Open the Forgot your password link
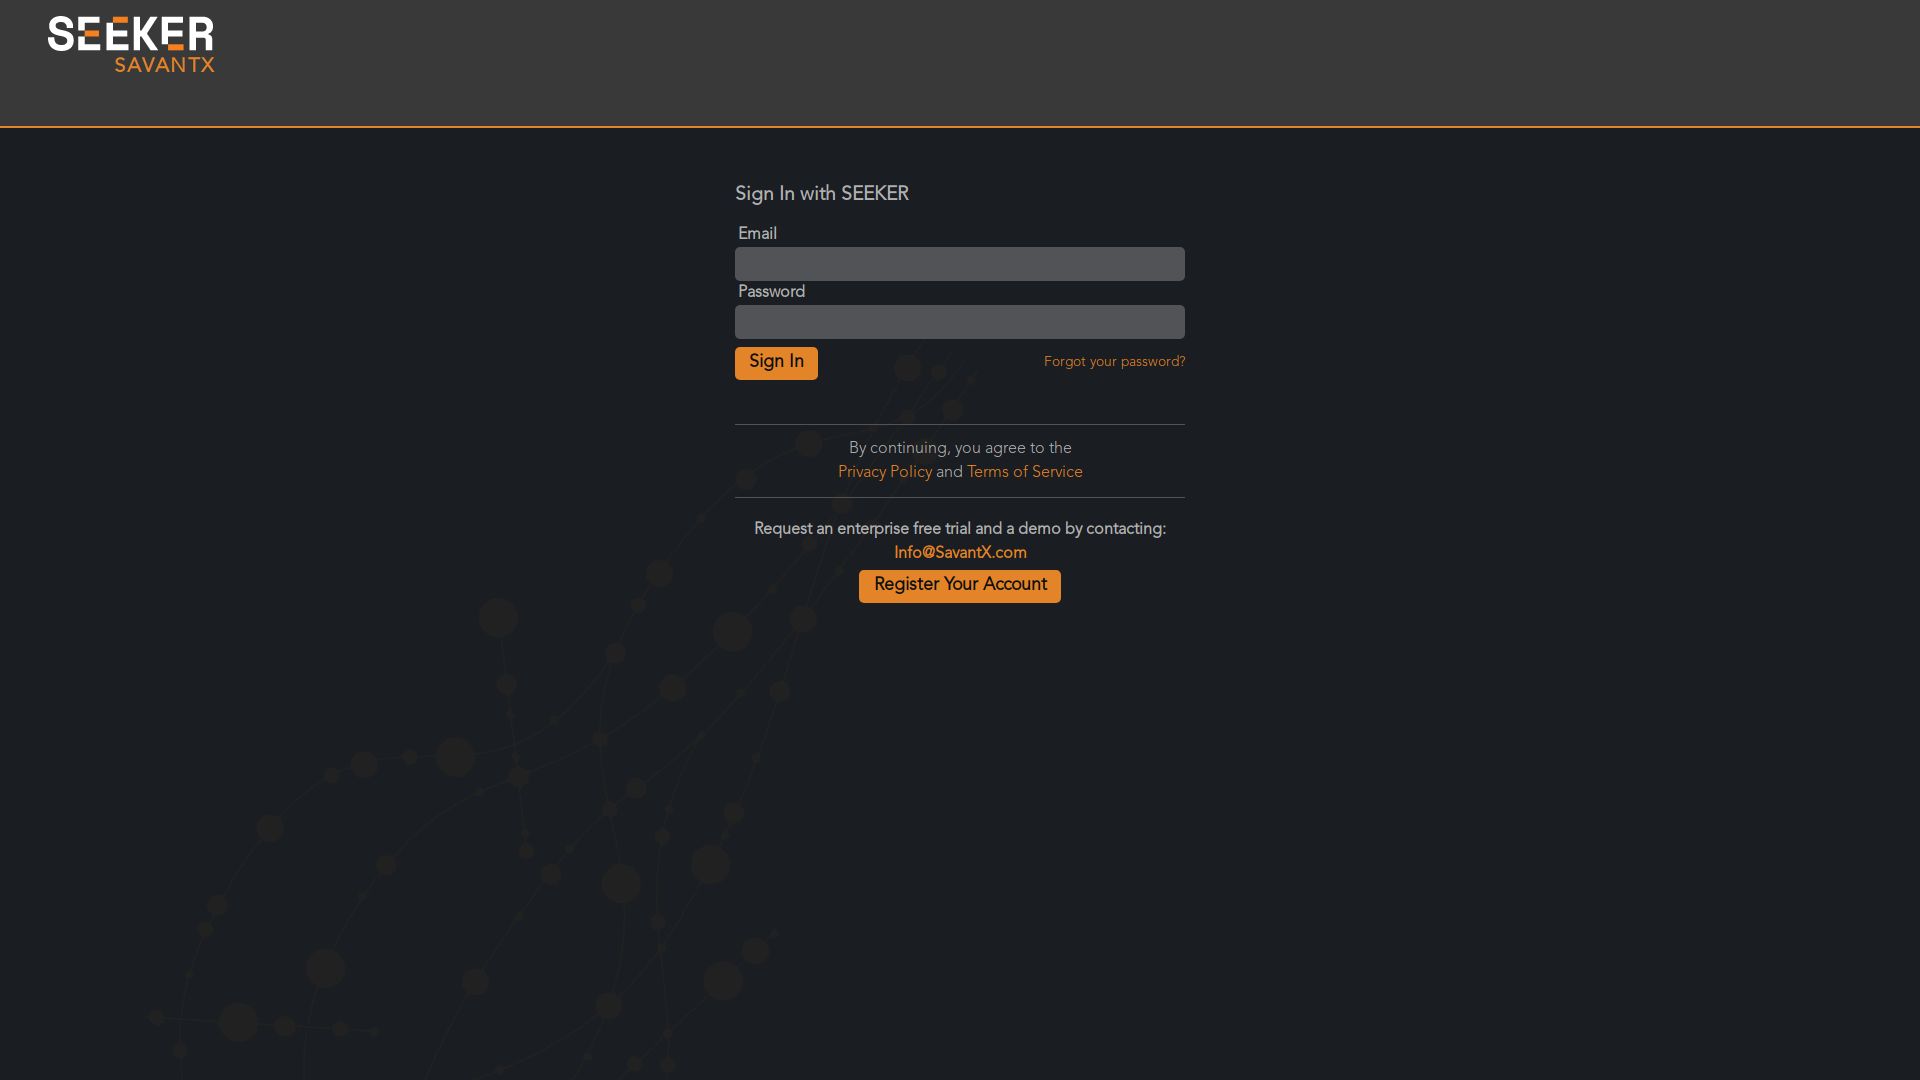The width and height of the screenshot is (1920, 1080). [1114, 362]
